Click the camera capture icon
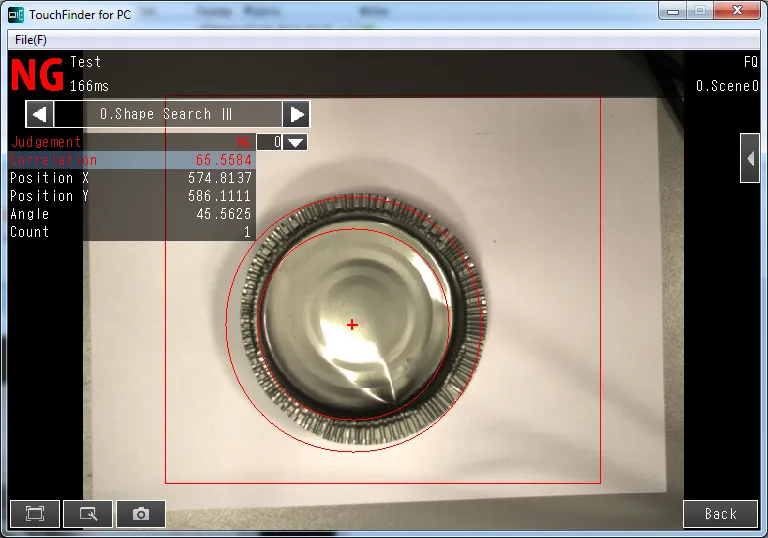The height and width of the screenshot is (538, 768). 141,514
